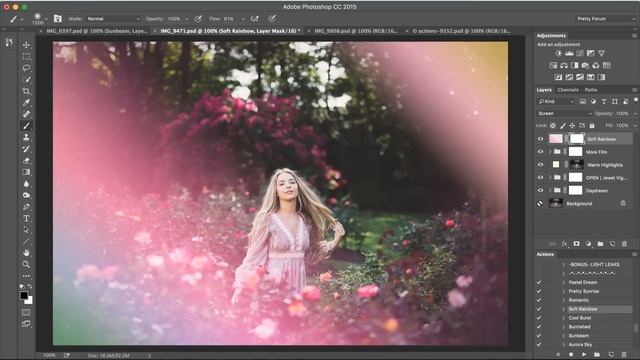Select the Clone Stamp tool

coord(27,137)
